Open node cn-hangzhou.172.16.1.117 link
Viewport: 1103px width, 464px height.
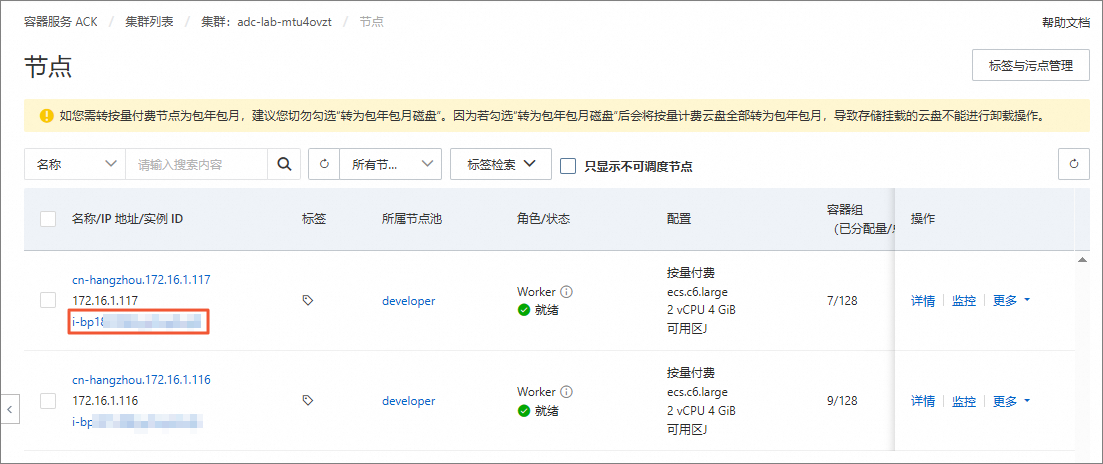pos(141,280)
